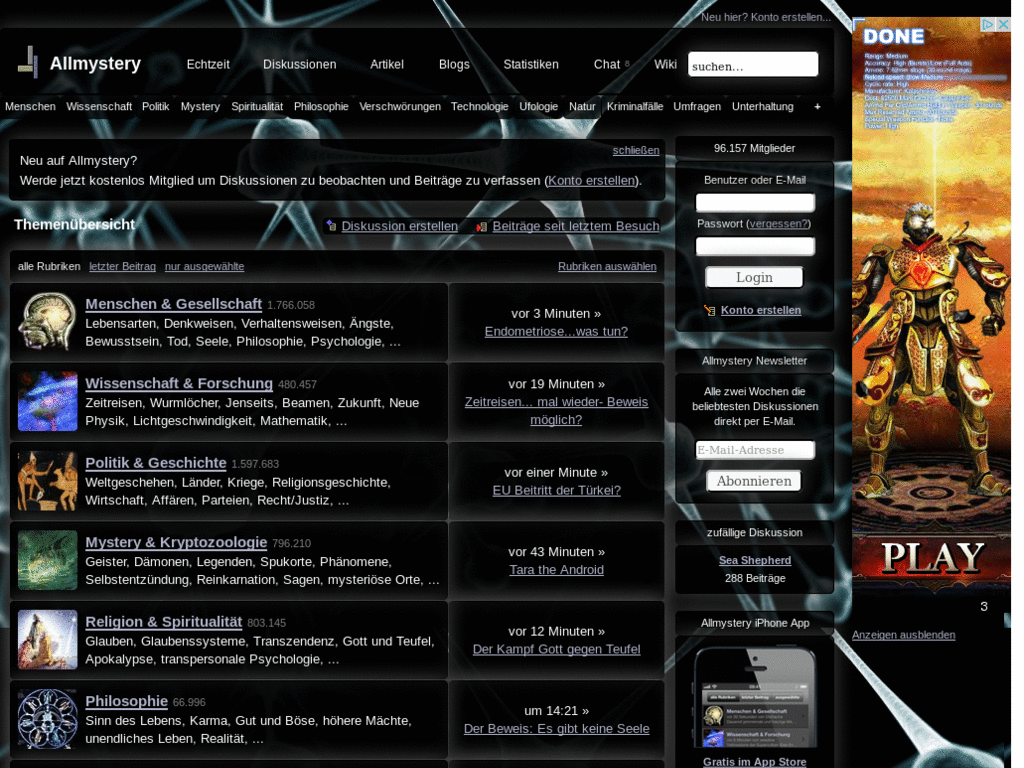1024x768 pixels.
Task: Click the Konto erstellen sidebar icon
Action: (x=710, y=310)
